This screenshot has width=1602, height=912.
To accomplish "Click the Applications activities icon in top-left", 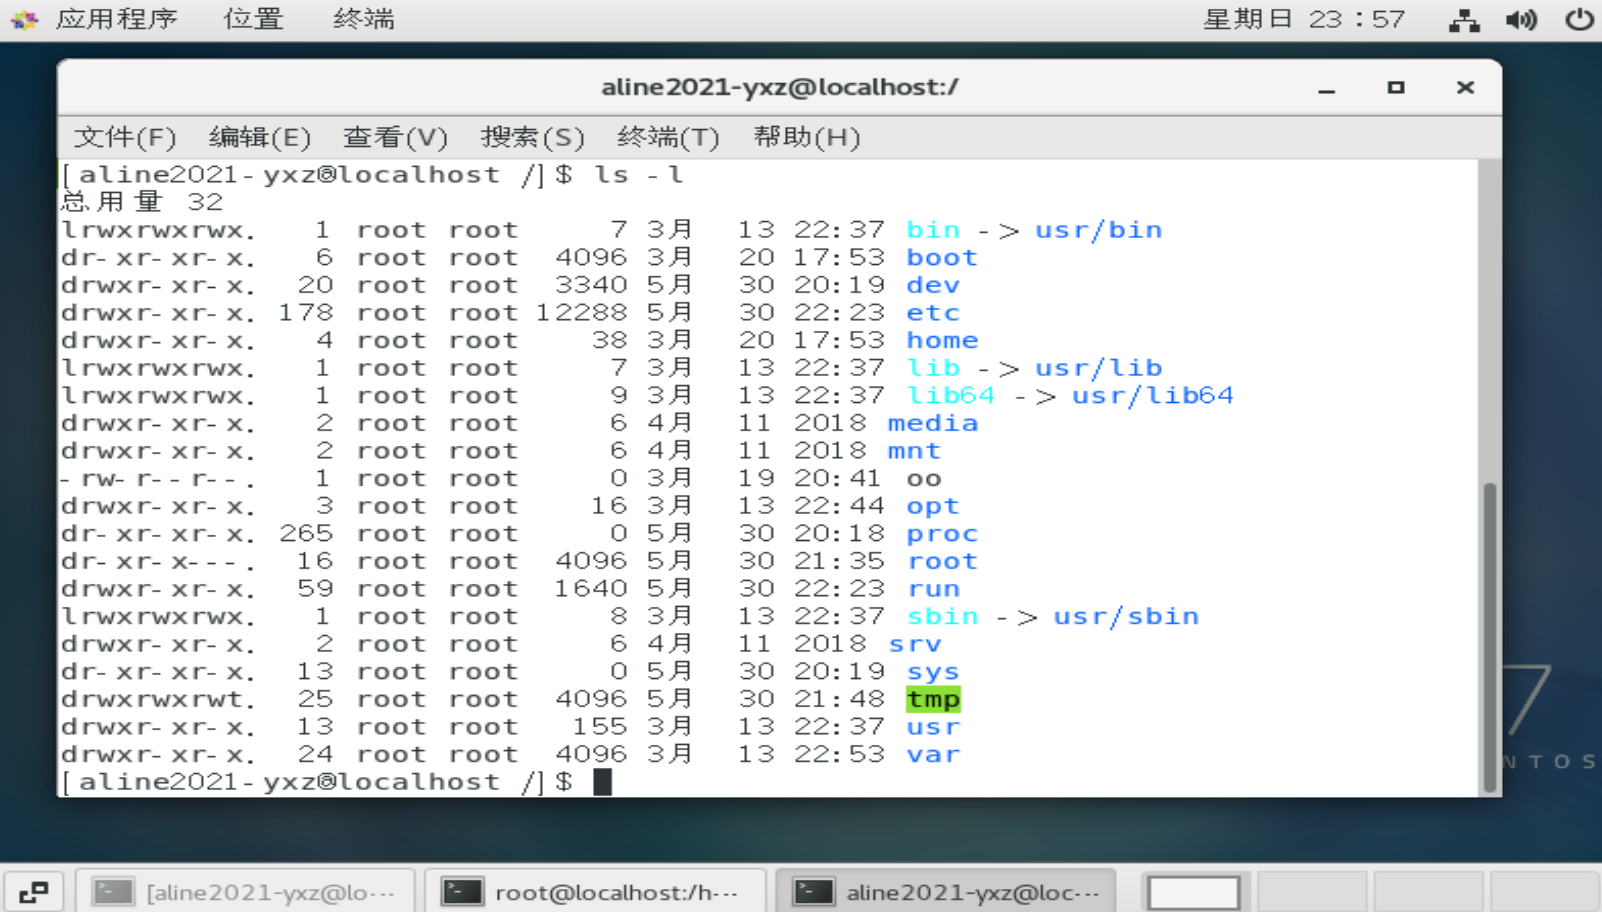I will pyautogui.click(x=24, y=19).
